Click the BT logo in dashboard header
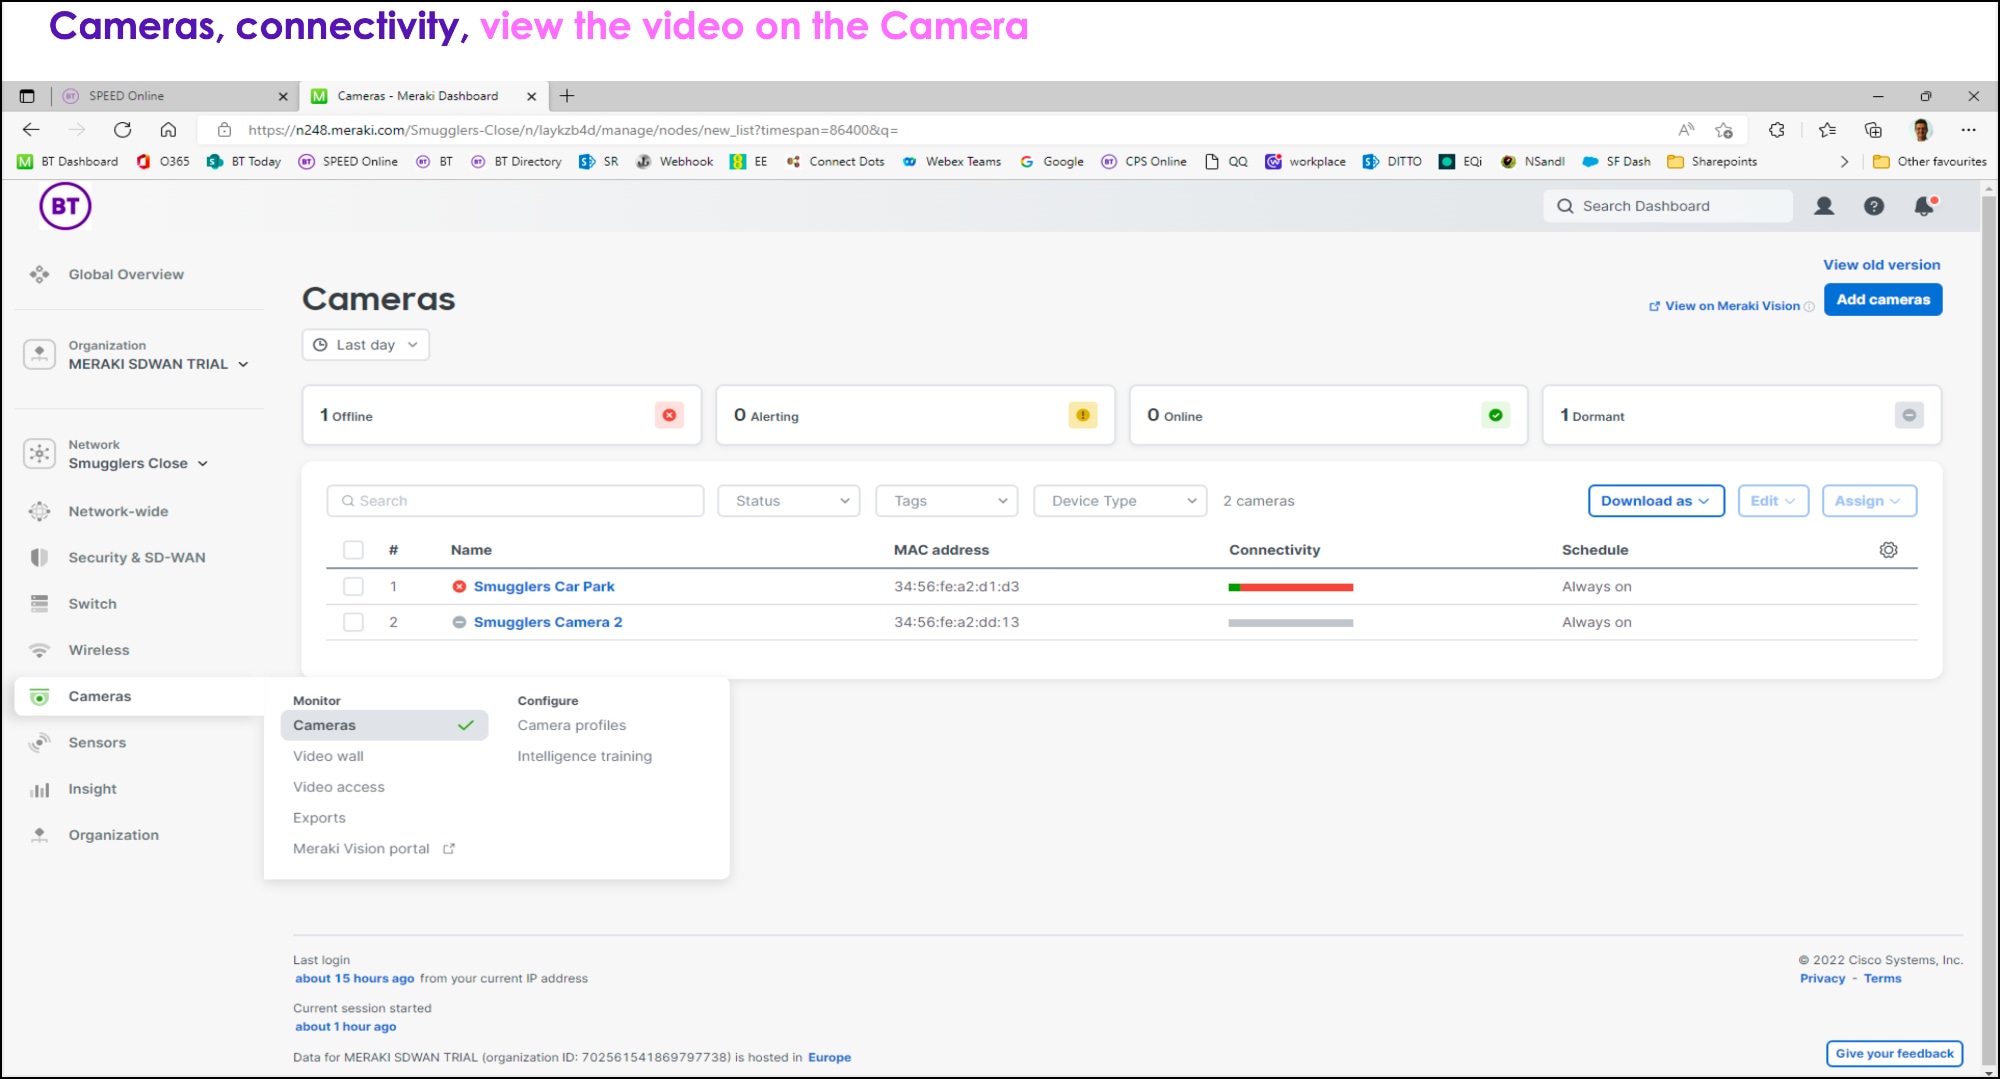The image size is (2000, 1079). click(x=65, y=206)
